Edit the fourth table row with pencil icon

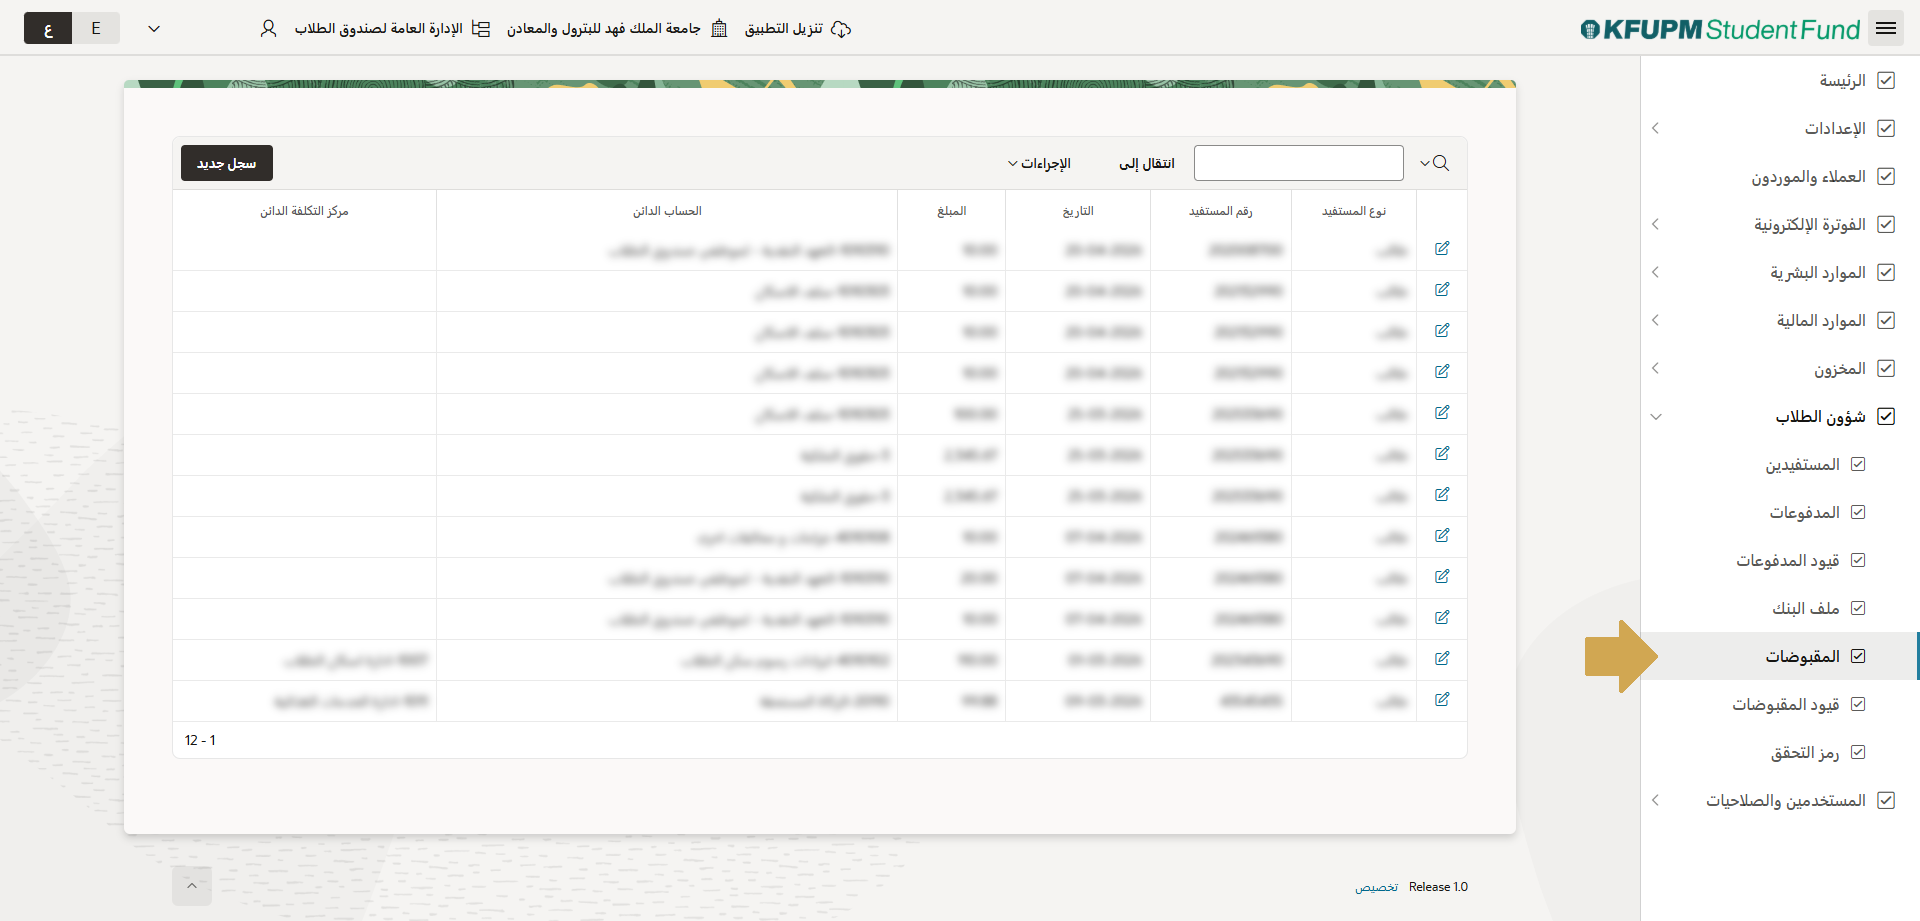click(x=1442, y=371)
